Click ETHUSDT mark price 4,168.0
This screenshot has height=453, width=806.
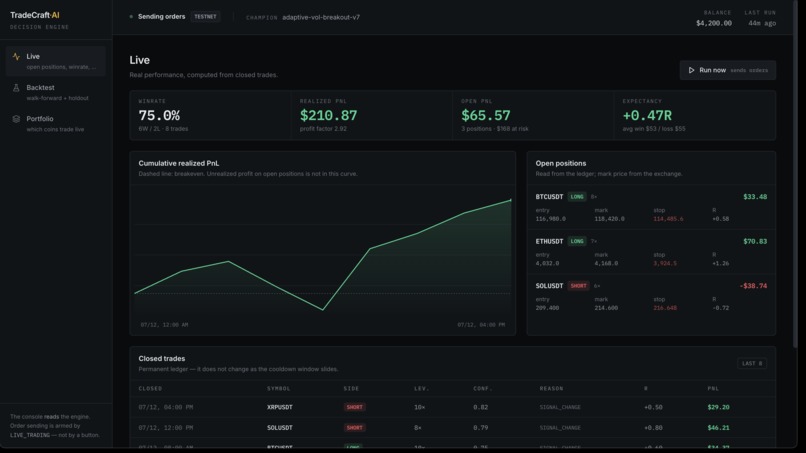click(x=606, y=263)
